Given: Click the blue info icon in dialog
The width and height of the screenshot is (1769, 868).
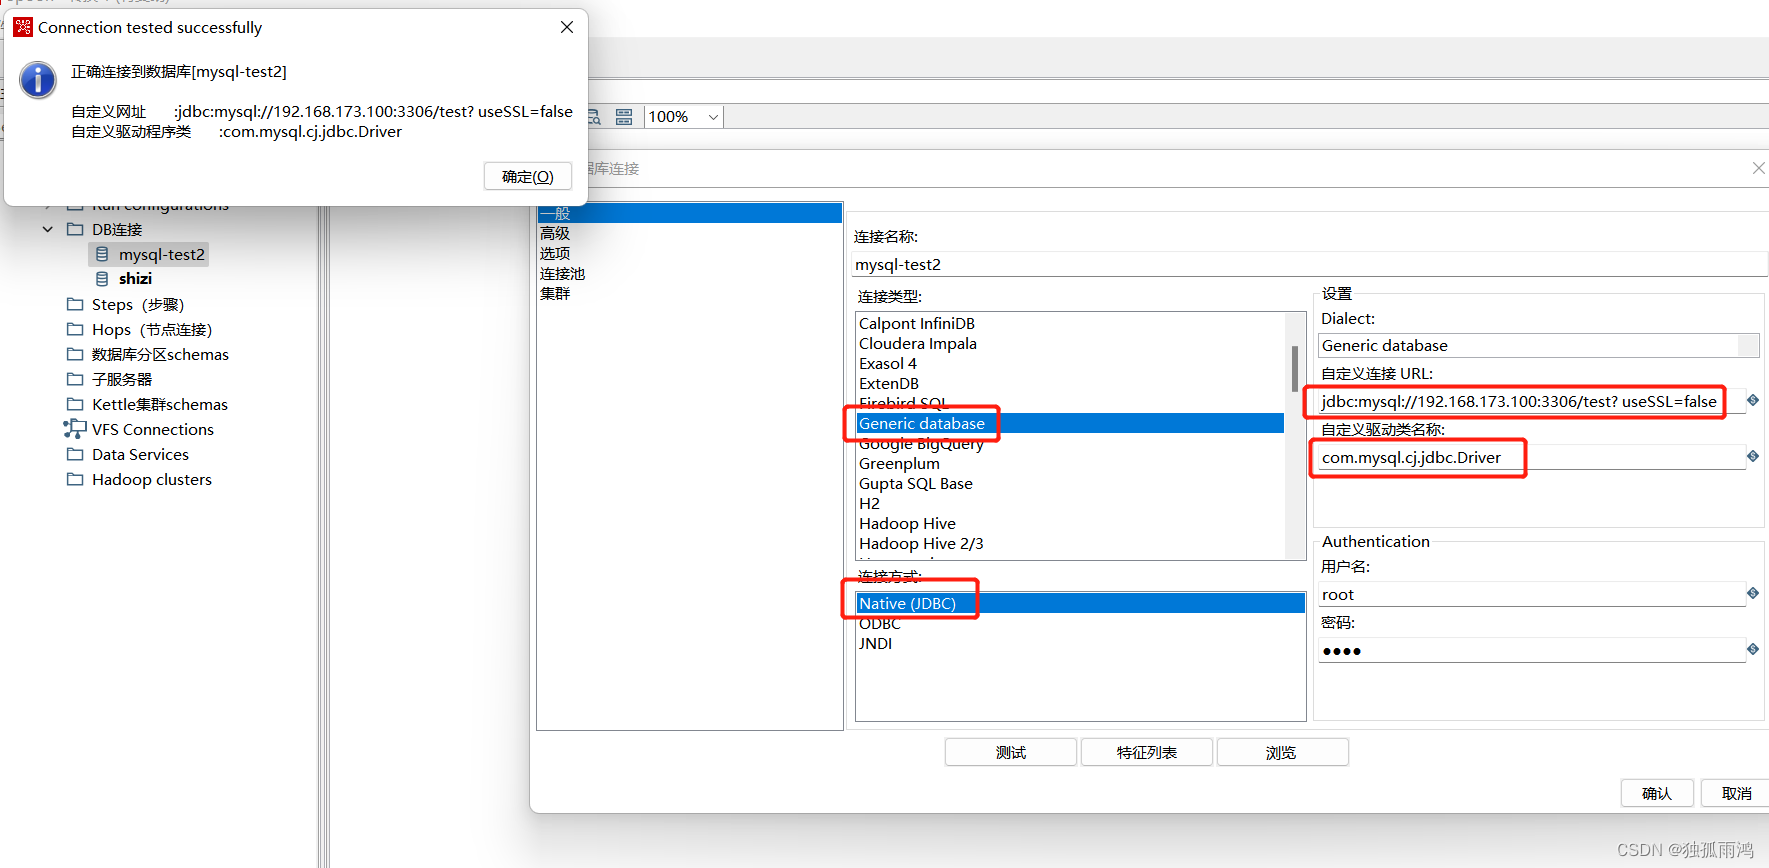Looking at the screenshot, I should [38, 80].
